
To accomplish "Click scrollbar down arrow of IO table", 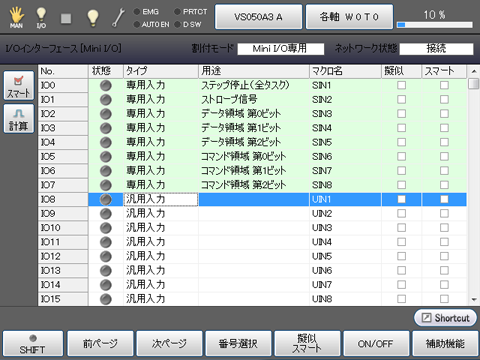I will (x=474, y=300).
